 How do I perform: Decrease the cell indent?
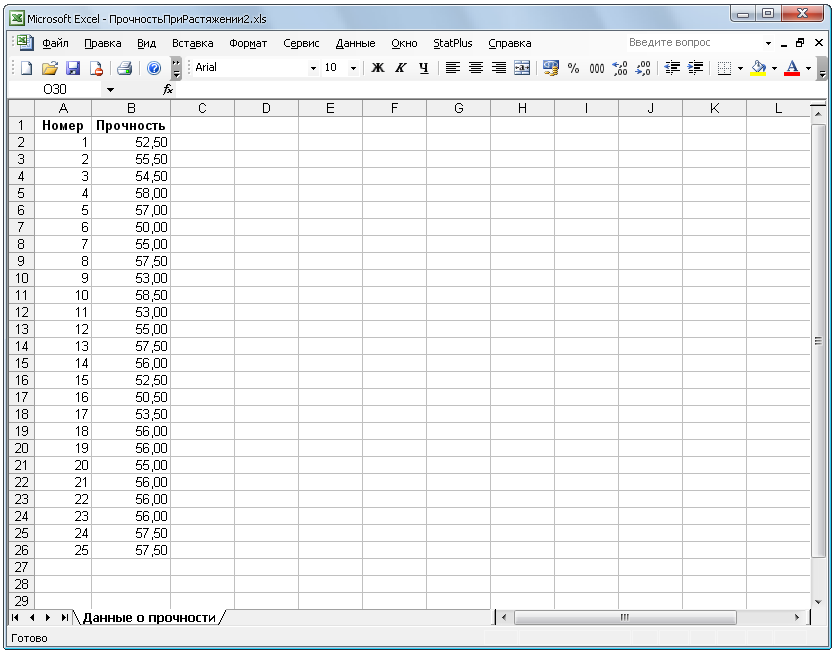[x=672, y=68]
